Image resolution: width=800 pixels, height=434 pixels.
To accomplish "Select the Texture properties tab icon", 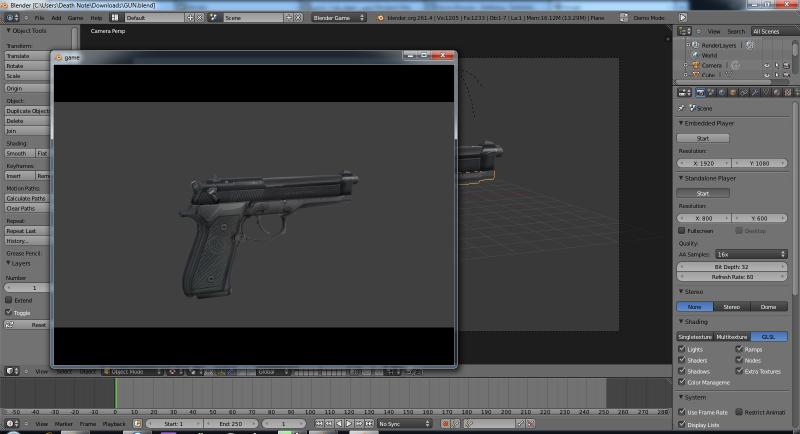I will pyautogui.click(x=788, y=92).
